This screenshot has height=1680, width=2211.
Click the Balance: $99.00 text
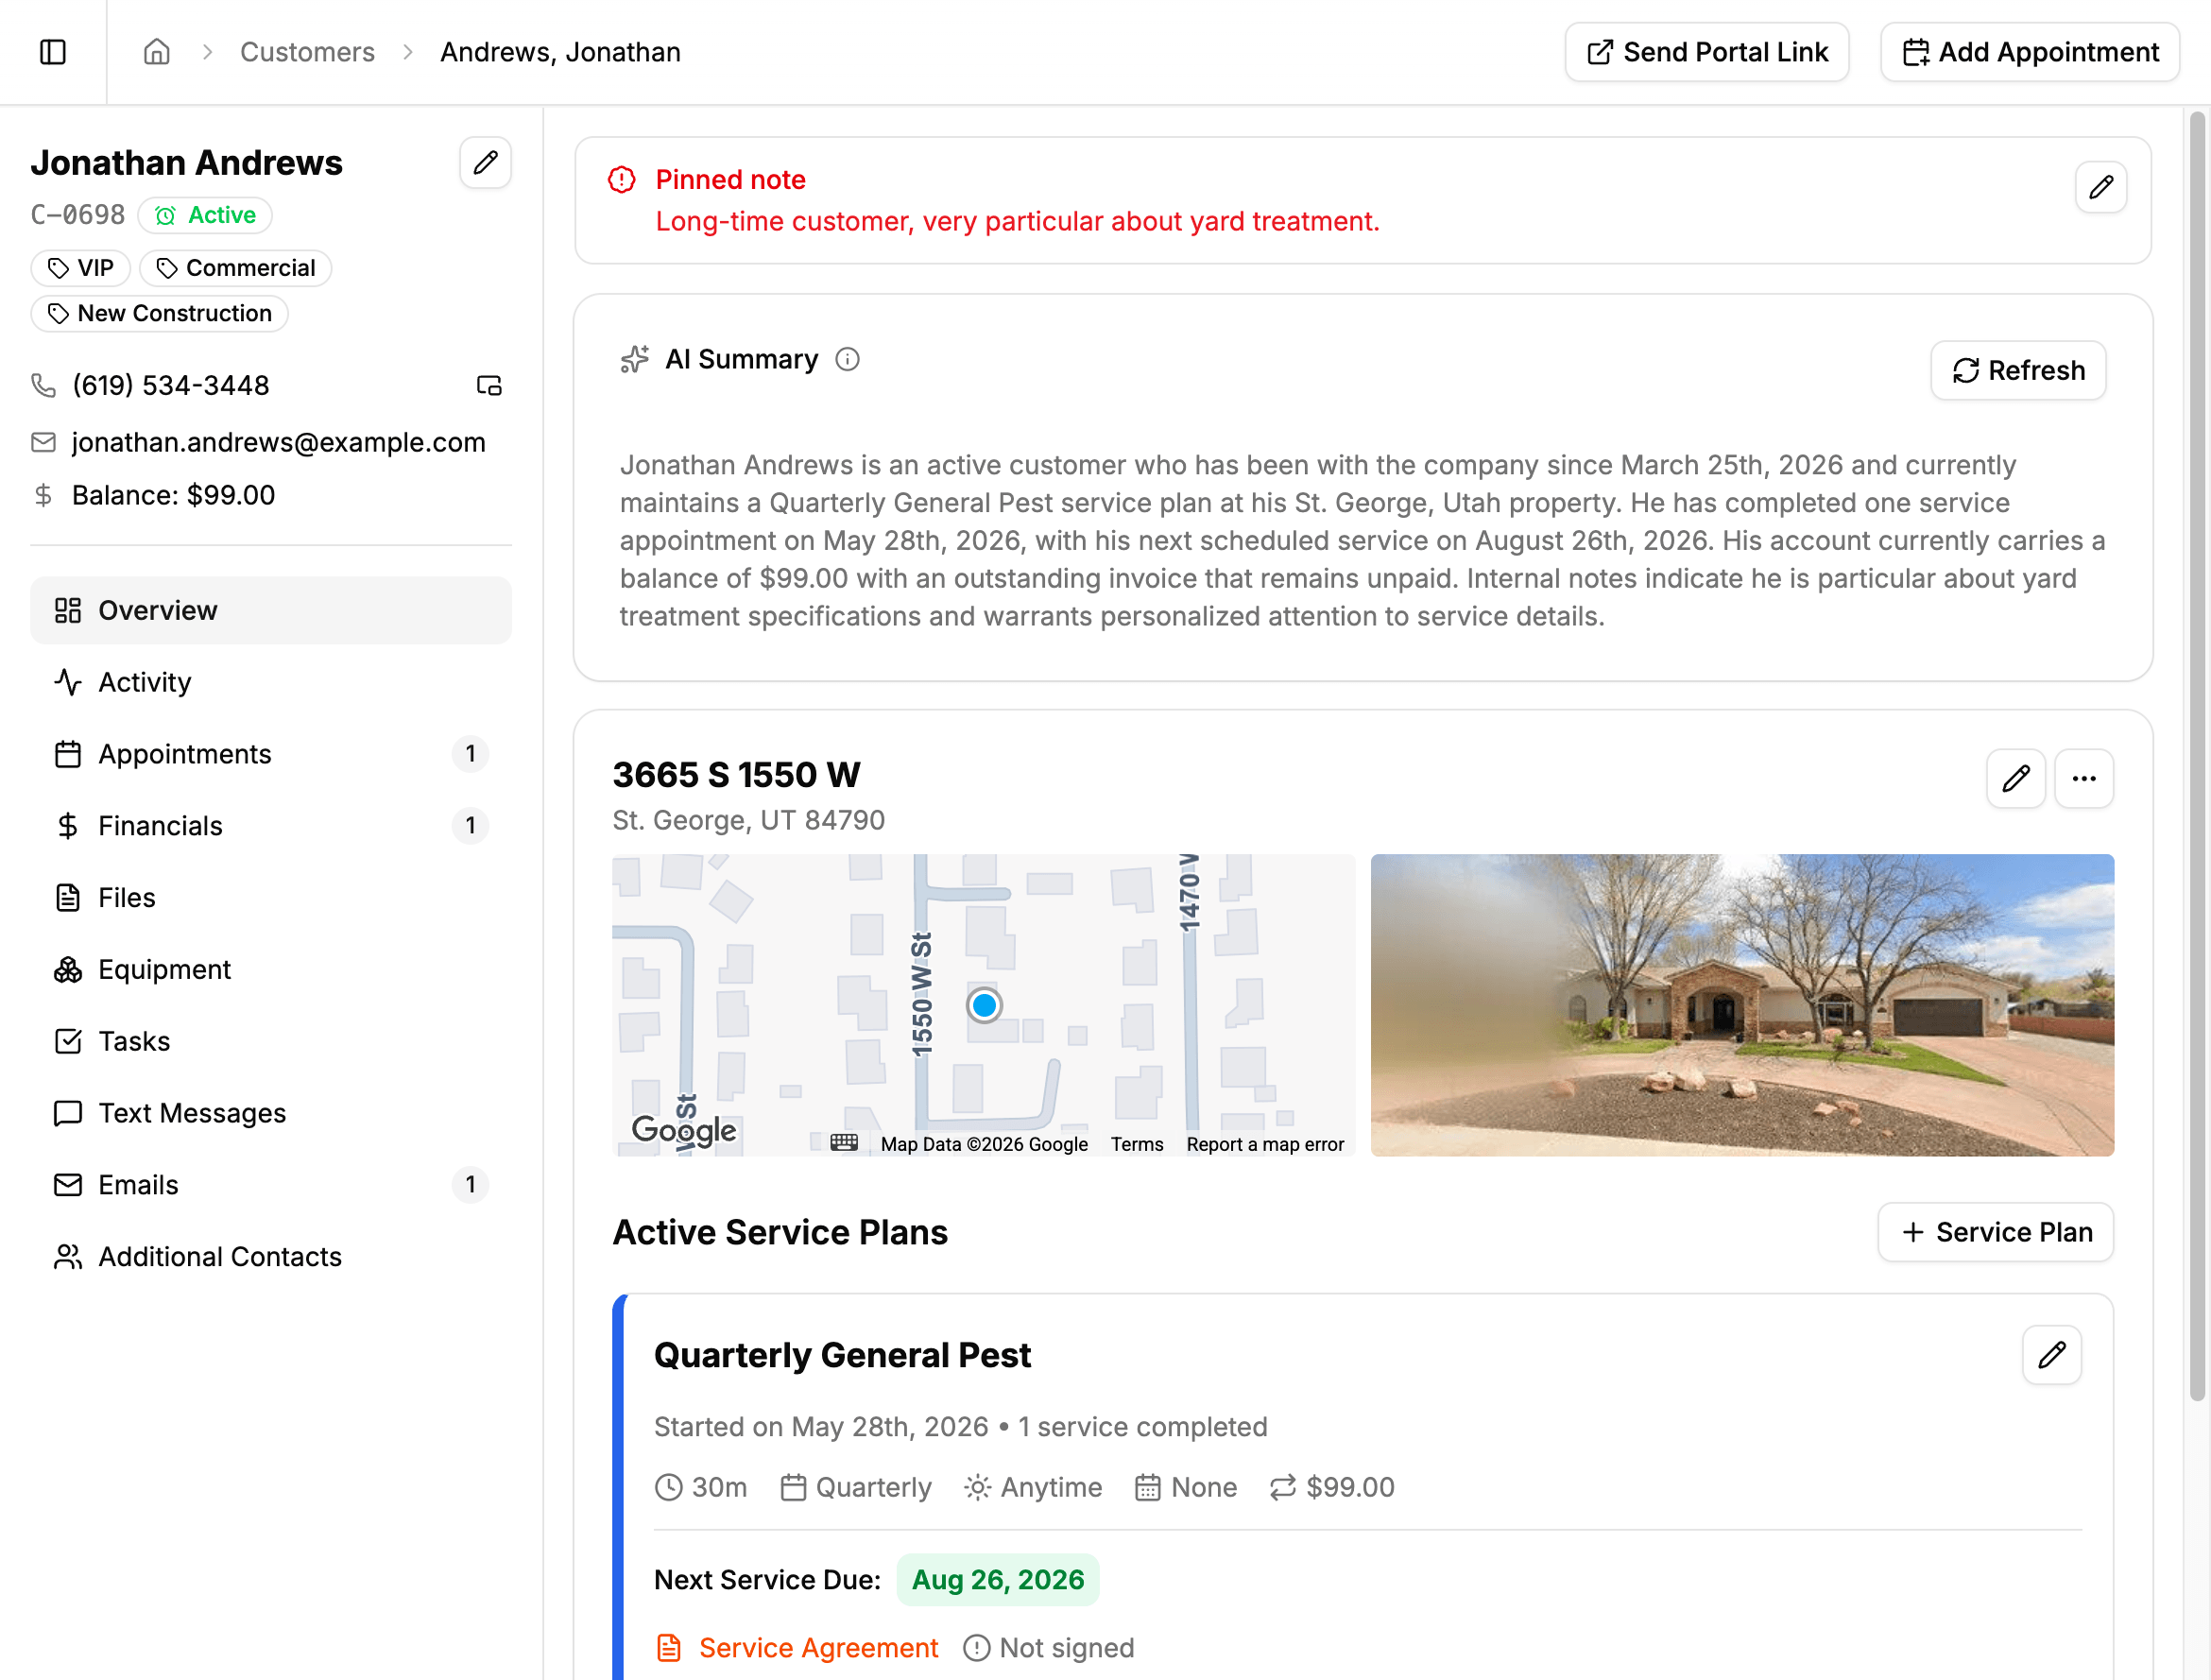tap(174, 495)
